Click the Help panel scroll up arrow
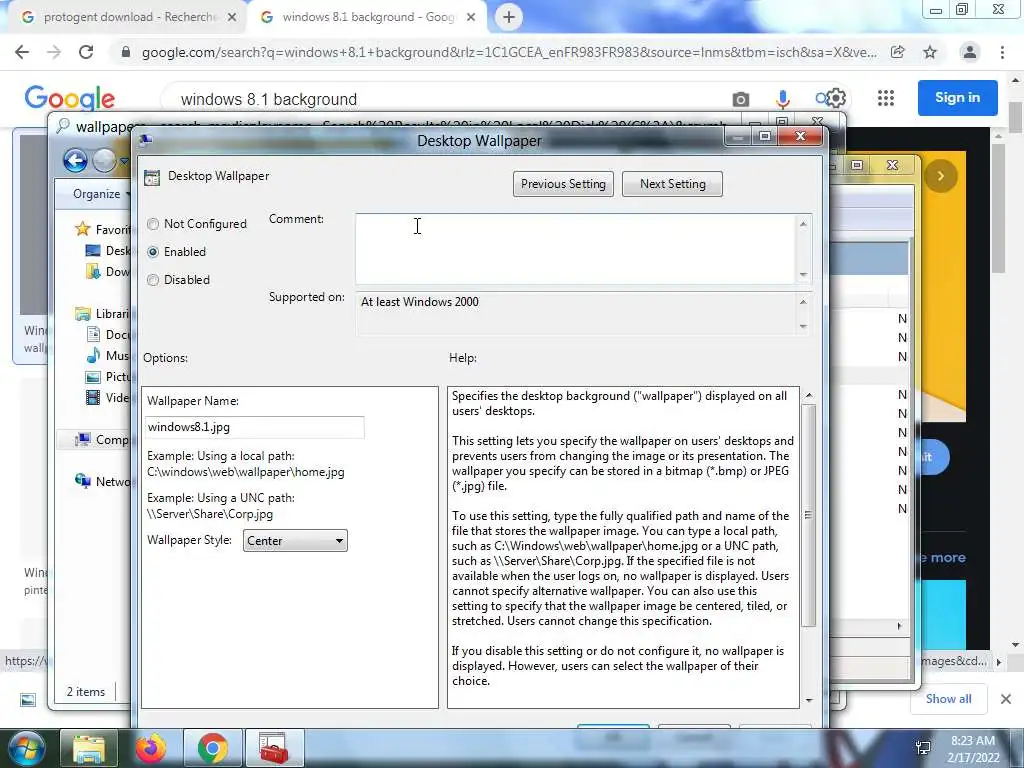 (809, 396)
